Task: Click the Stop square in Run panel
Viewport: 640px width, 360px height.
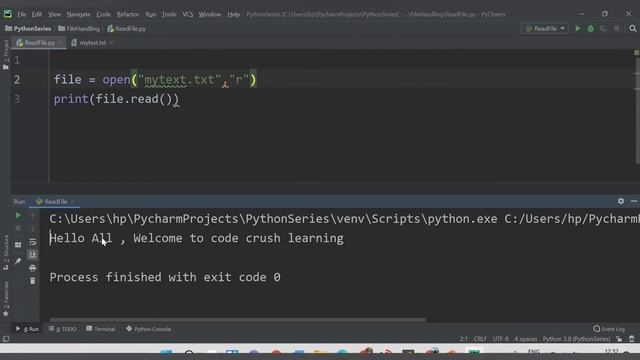Action: point(18,228)
